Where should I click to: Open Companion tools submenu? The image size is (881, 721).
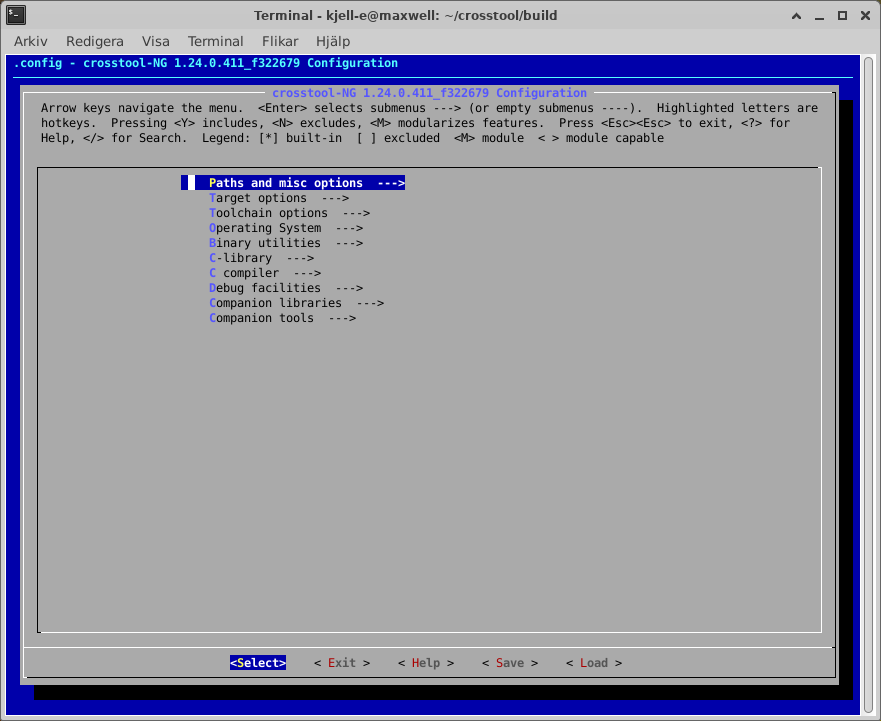tap(282, 318)
